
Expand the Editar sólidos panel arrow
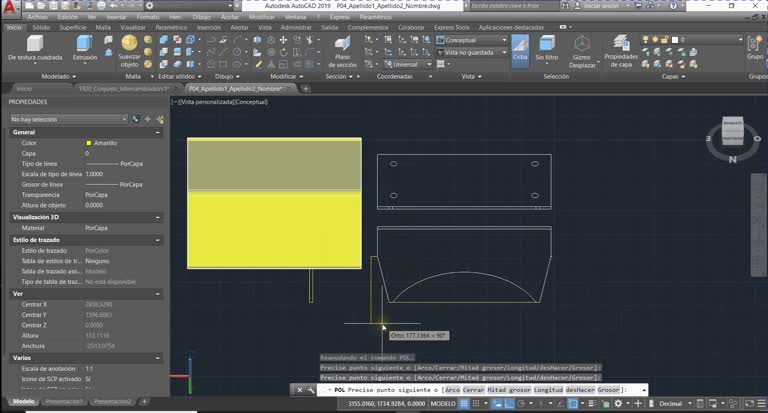[x=200, y=76]
